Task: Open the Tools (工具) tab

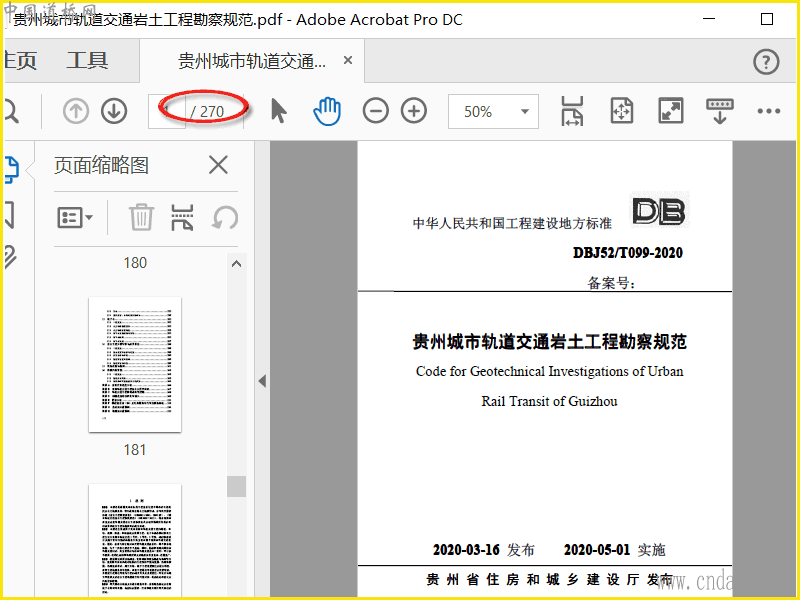Action: click(87, 61)
